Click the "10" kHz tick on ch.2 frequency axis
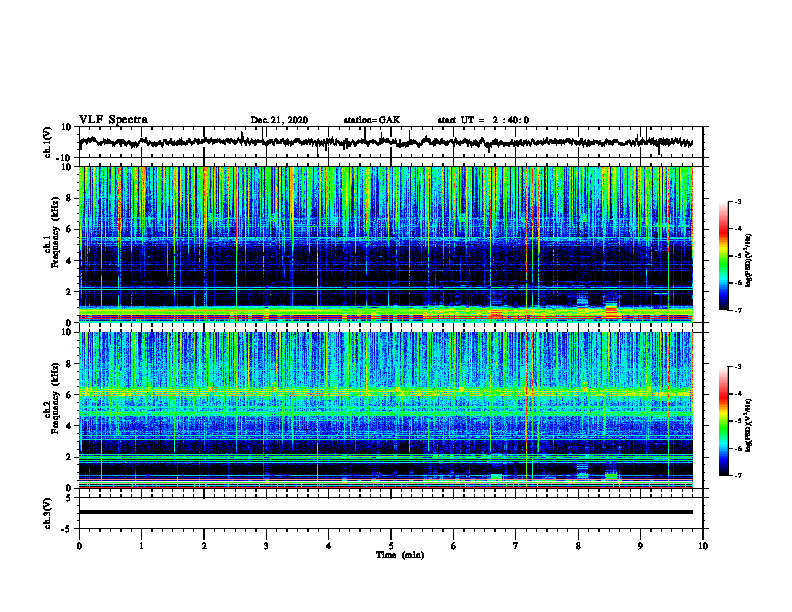 click(x=67, y=332)
